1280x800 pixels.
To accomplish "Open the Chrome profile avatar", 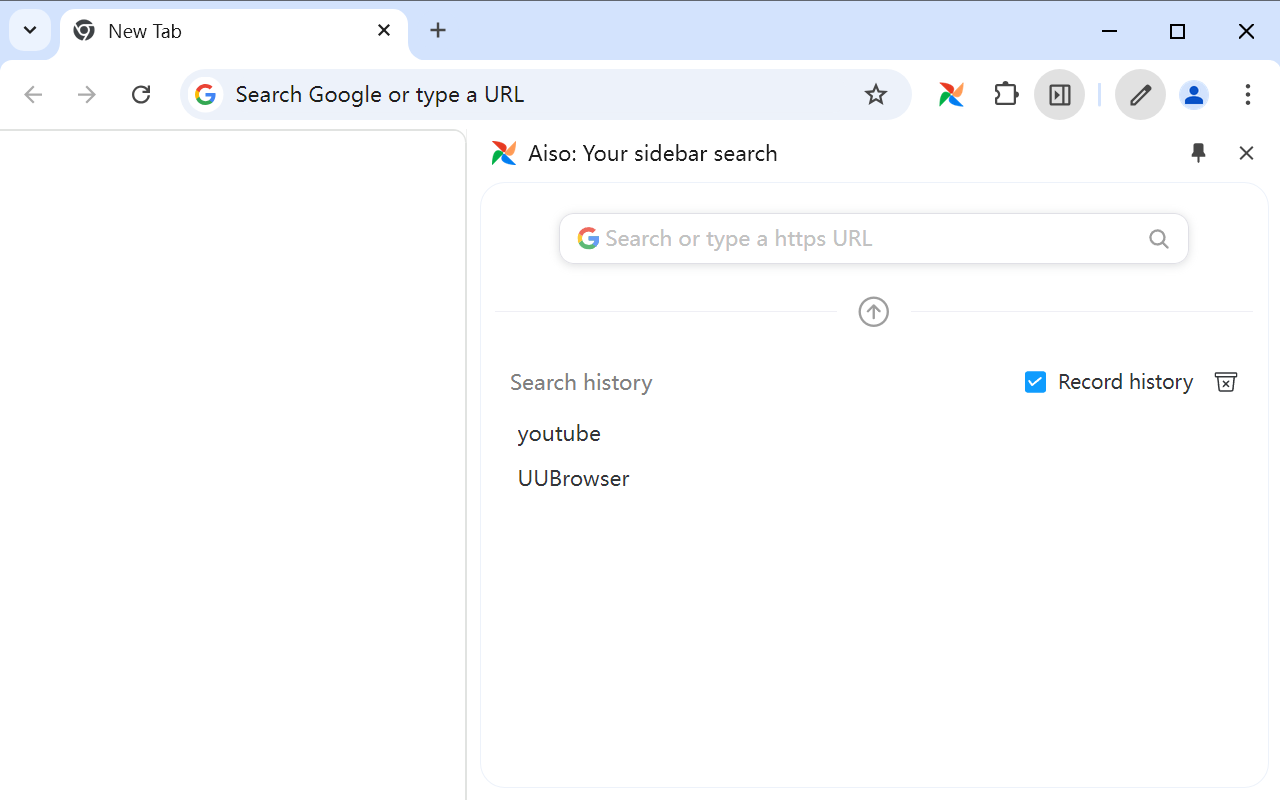I will click(1193, 95).
